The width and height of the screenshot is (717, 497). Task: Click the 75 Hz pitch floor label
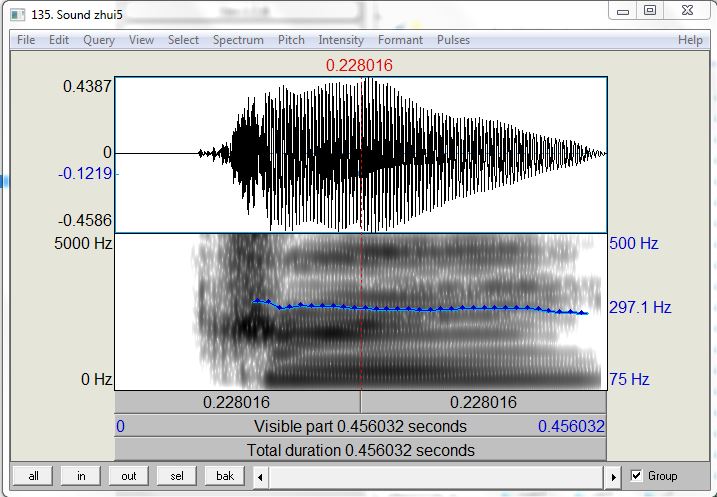pos(629,379)
